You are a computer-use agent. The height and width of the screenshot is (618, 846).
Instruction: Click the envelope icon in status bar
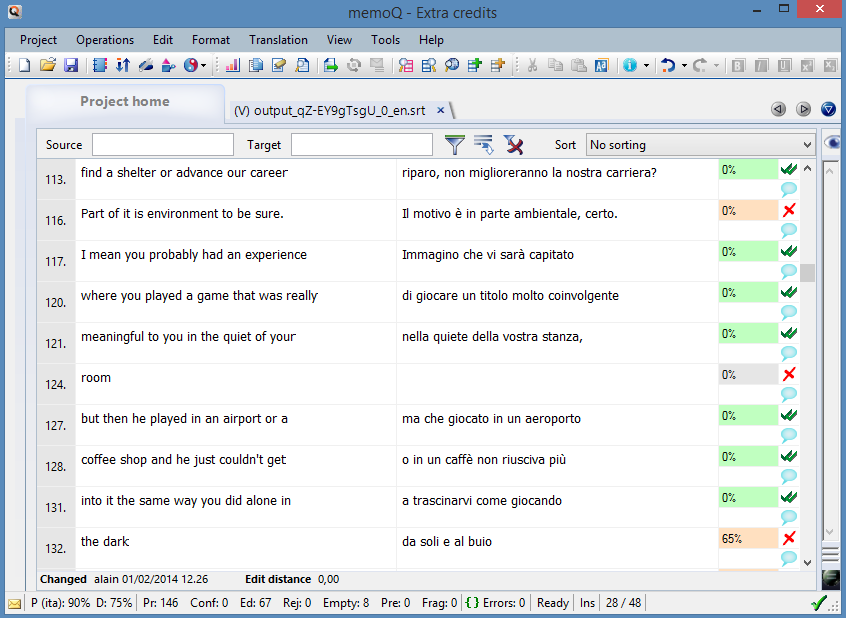coord(15,603)
